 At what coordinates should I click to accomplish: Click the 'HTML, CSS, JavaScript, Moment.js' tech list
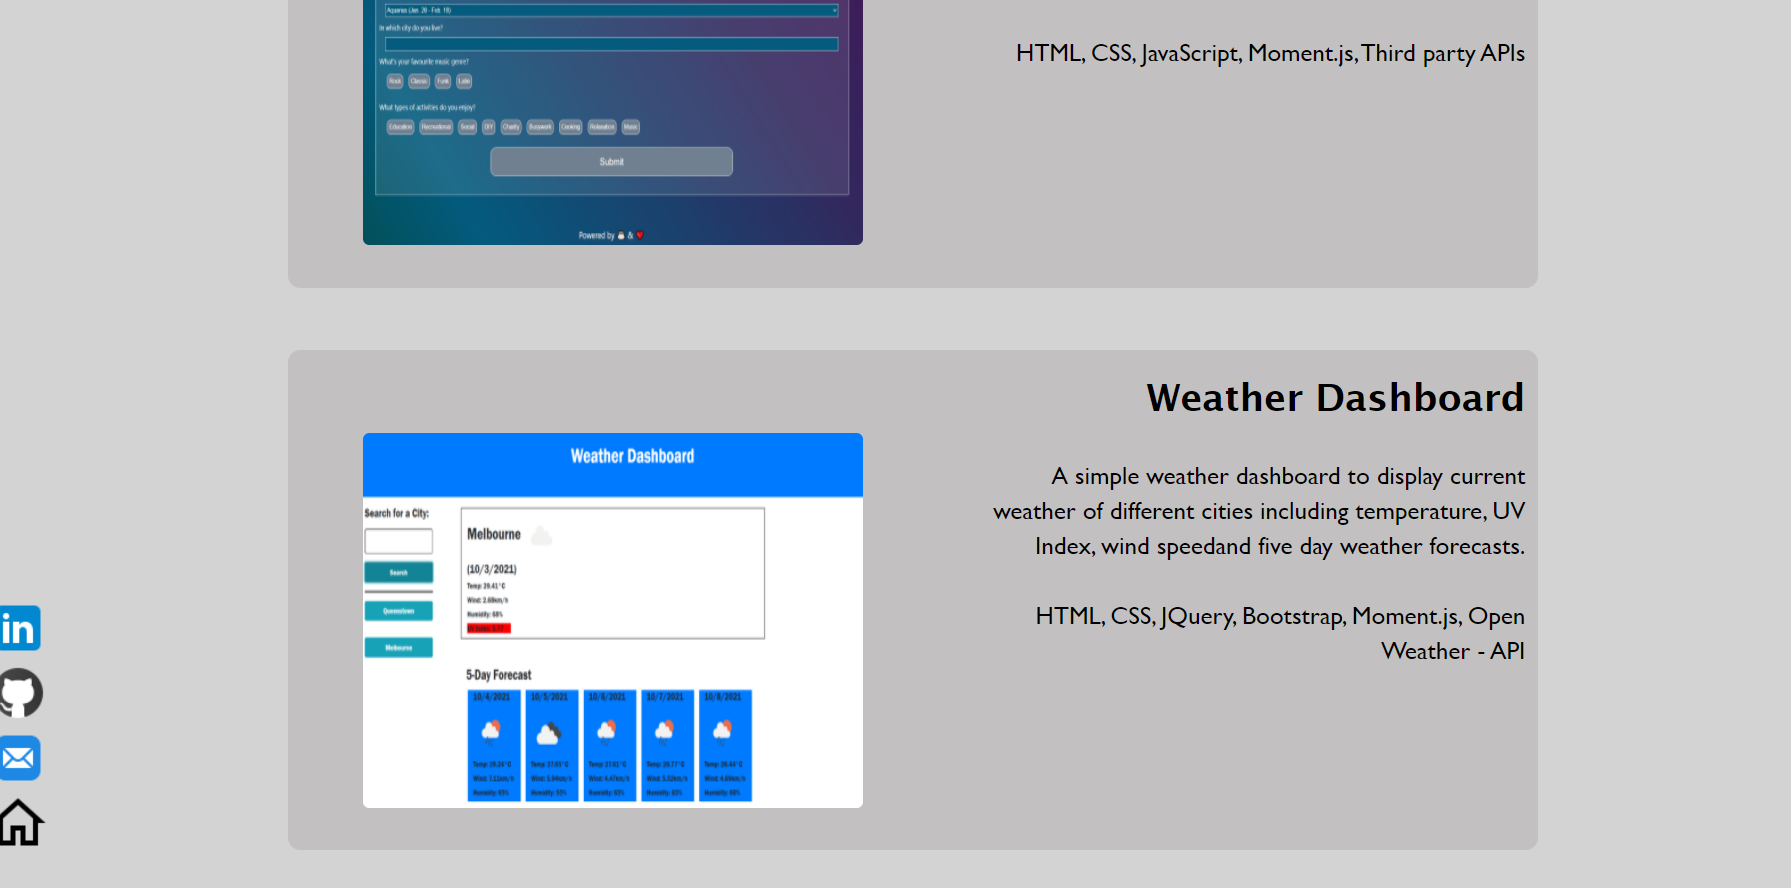point(1270,53)
